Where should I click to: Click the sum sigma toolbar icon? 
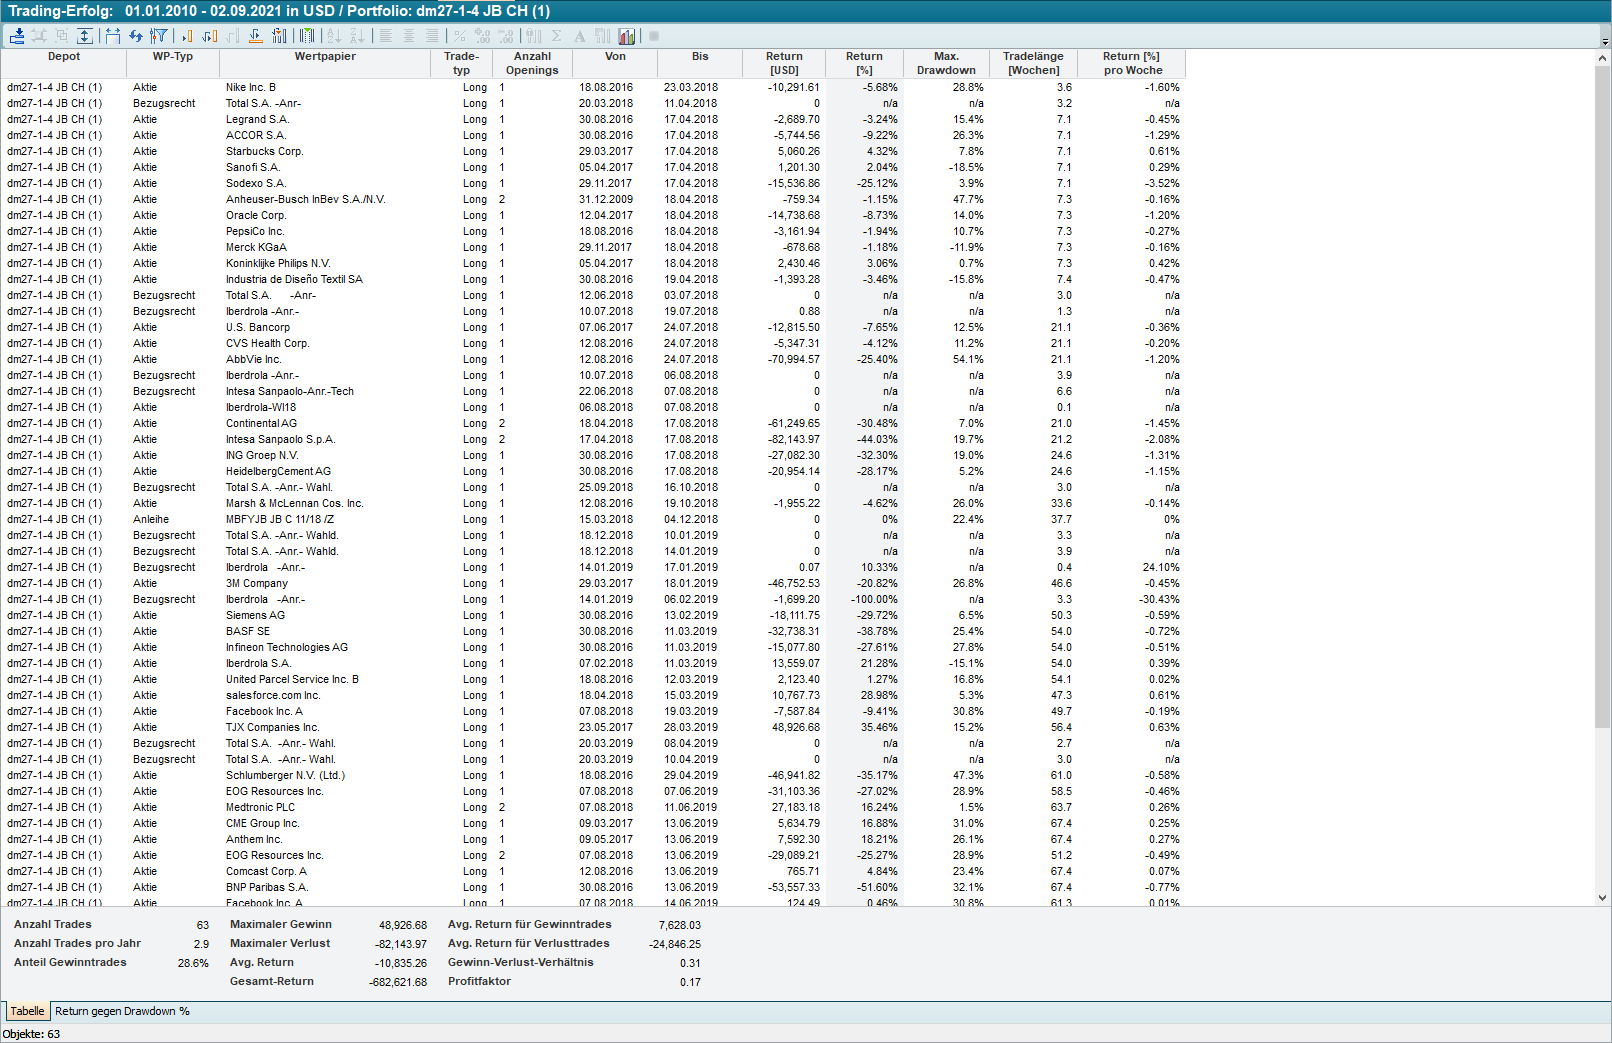click(x=557, y=36)
